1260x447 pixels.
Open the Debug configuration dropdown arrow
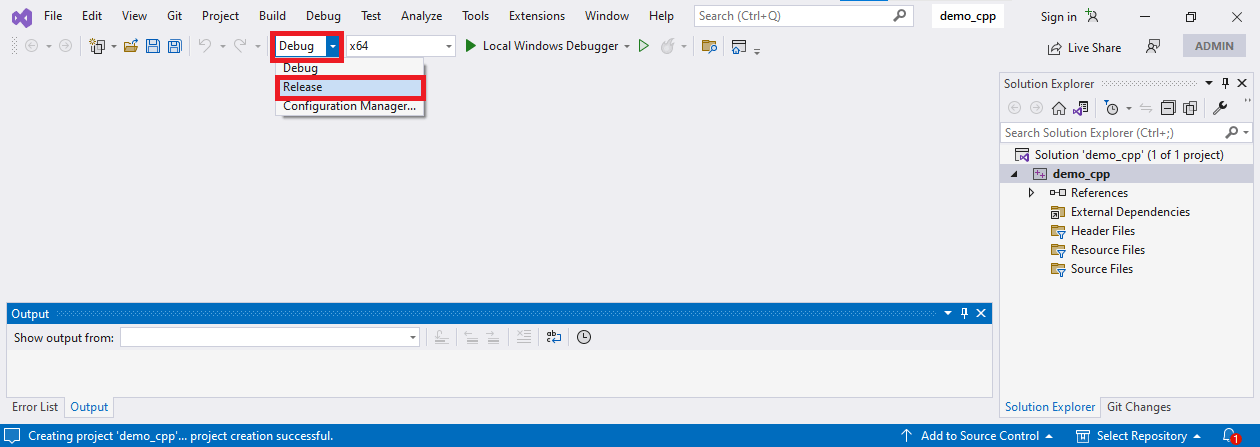[x=332, y=46]
